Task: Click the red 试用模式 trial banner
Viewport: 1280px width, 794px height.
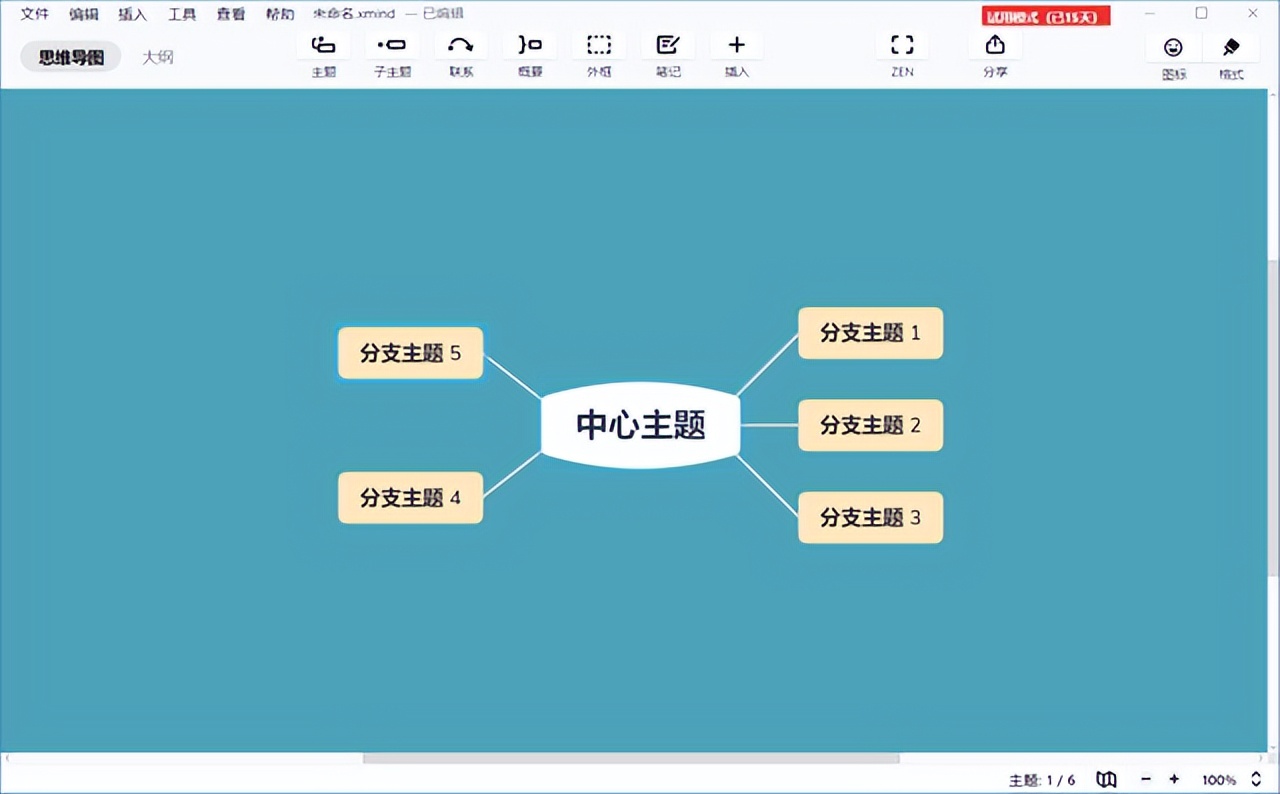Action: [x=1045, y=15]
